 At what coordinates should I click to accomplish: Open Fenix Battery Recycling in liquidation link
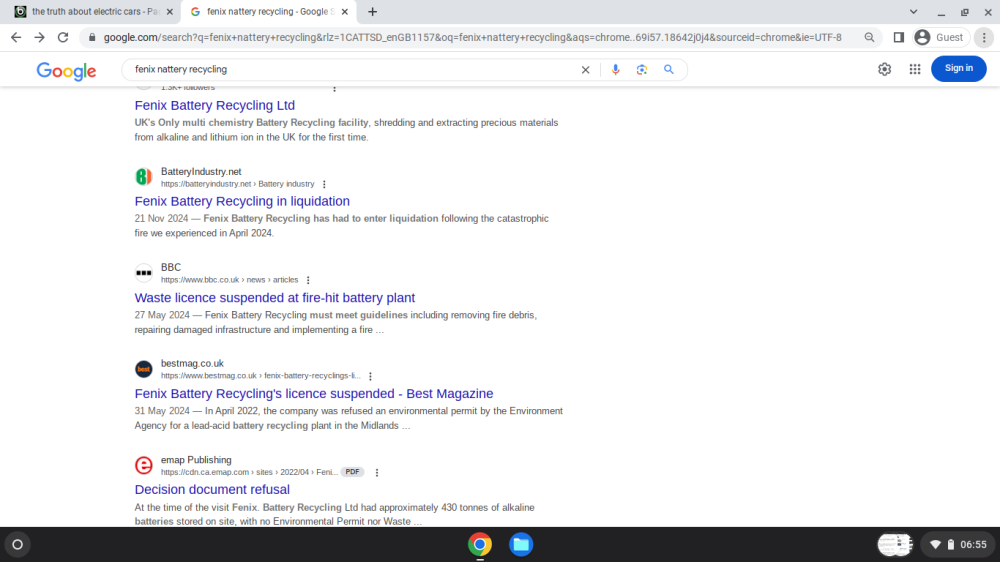[x=242, y=201]
